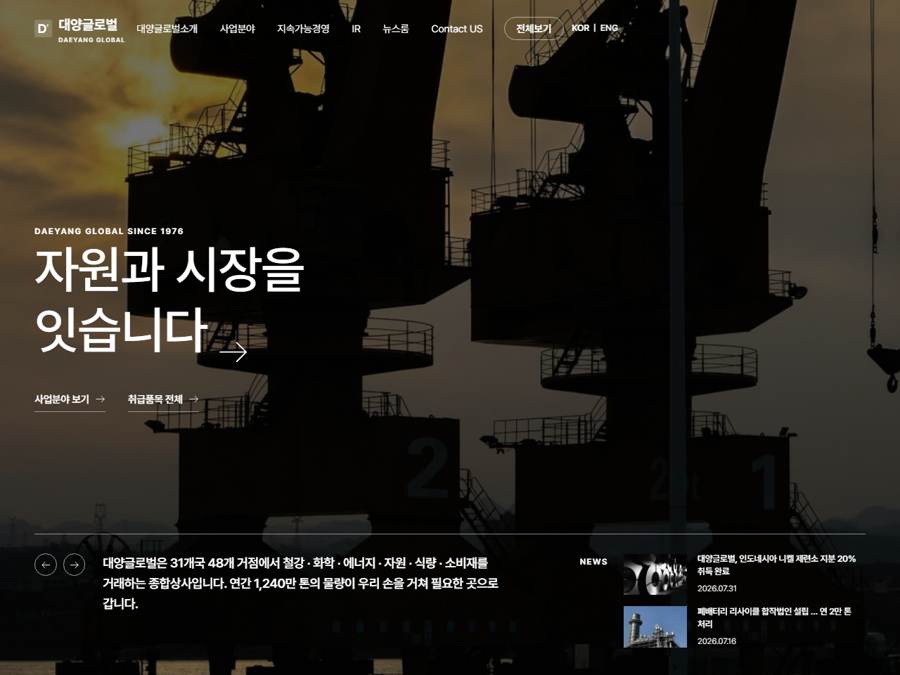Open the Contact US menu

pyautogui.click(x=457, y=29)
